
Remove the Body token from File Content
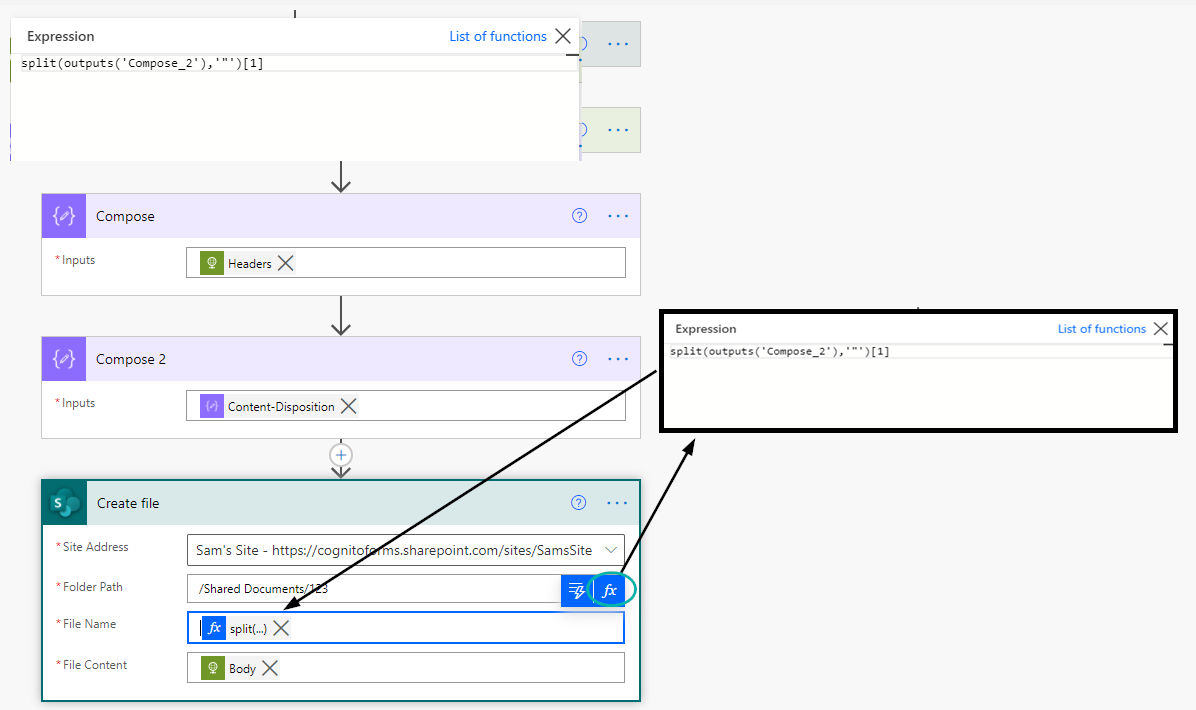(x=269, y=668)
